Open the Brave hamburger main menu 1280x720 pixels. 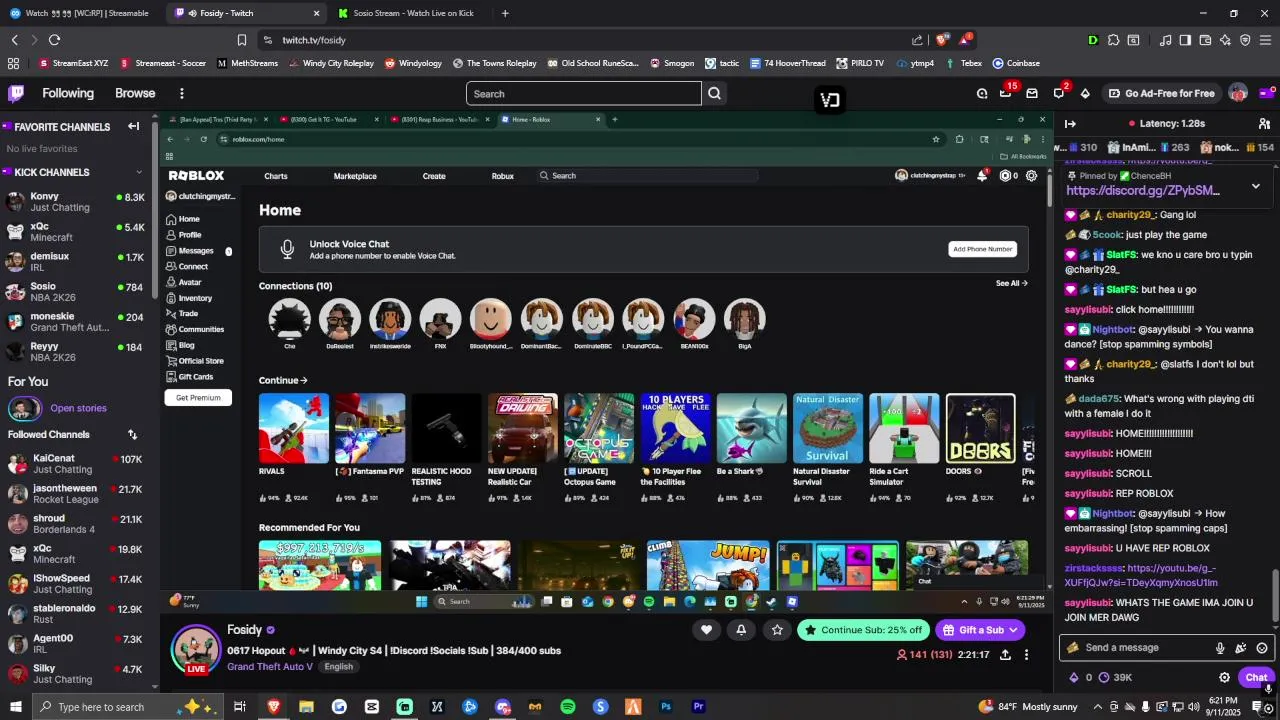click(1265, 40)
